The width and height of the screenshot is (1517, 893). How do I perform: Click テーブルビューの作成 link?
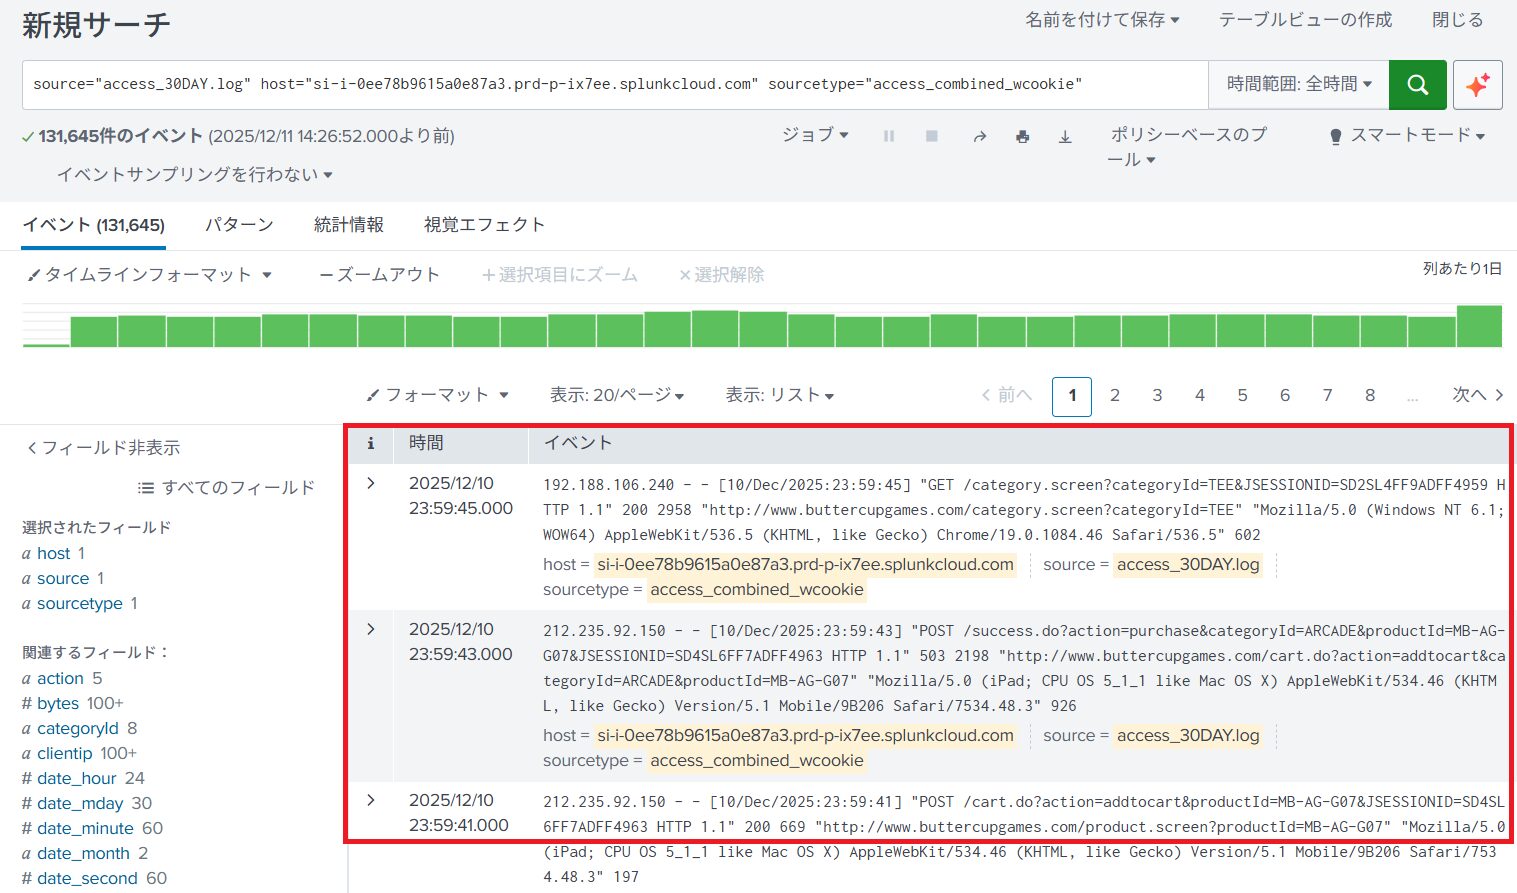click(1304, 20)
